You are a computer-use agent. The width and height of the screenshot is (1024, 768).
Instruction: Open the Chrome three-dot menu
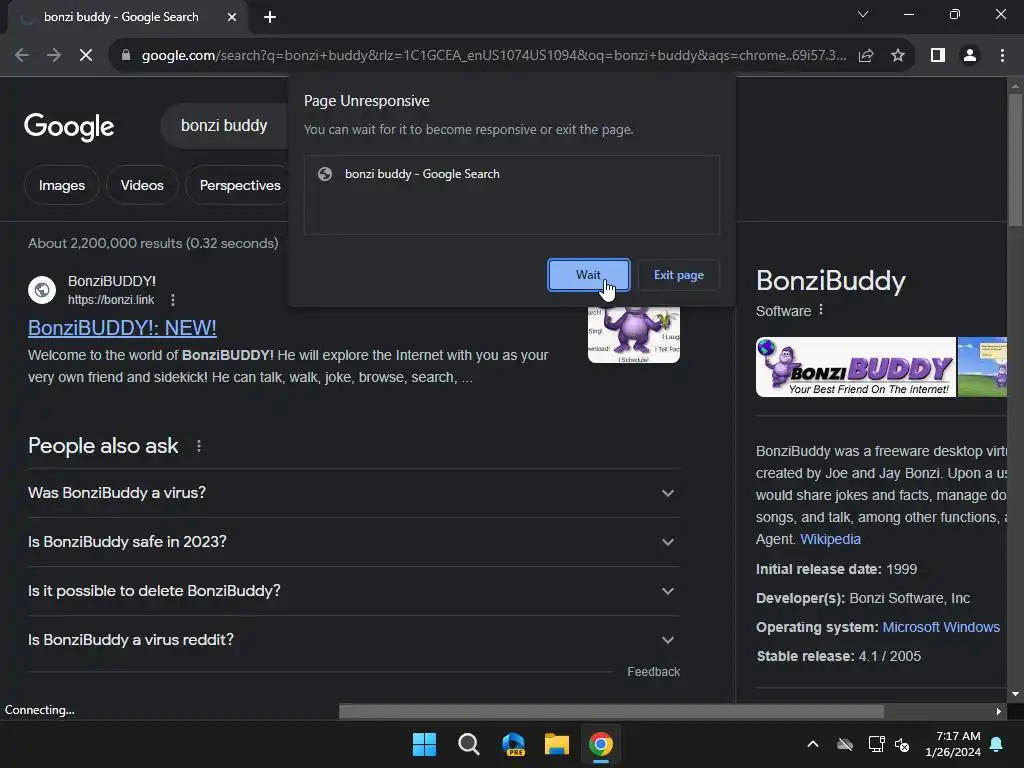[1002, 56]
